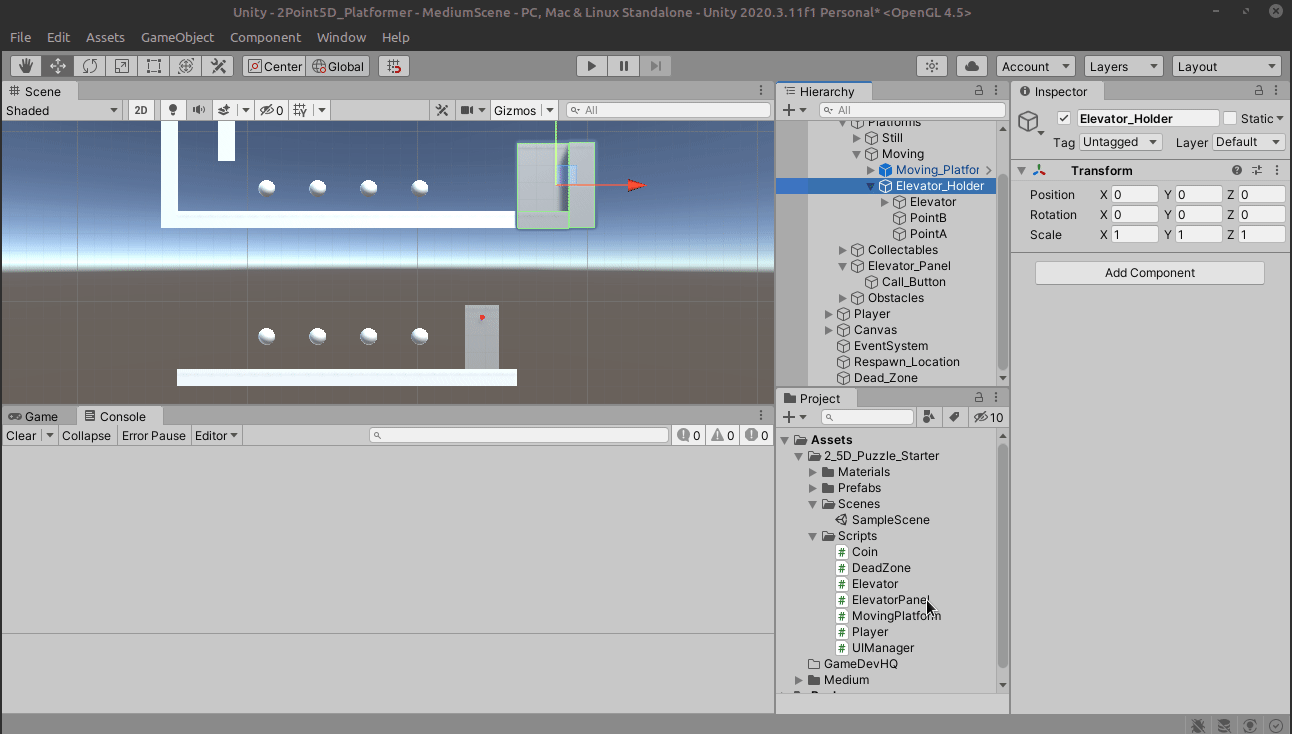
Task: Open the Tag Untagged dropdown
Action: pyautogui.click(x=1120, y=142)
